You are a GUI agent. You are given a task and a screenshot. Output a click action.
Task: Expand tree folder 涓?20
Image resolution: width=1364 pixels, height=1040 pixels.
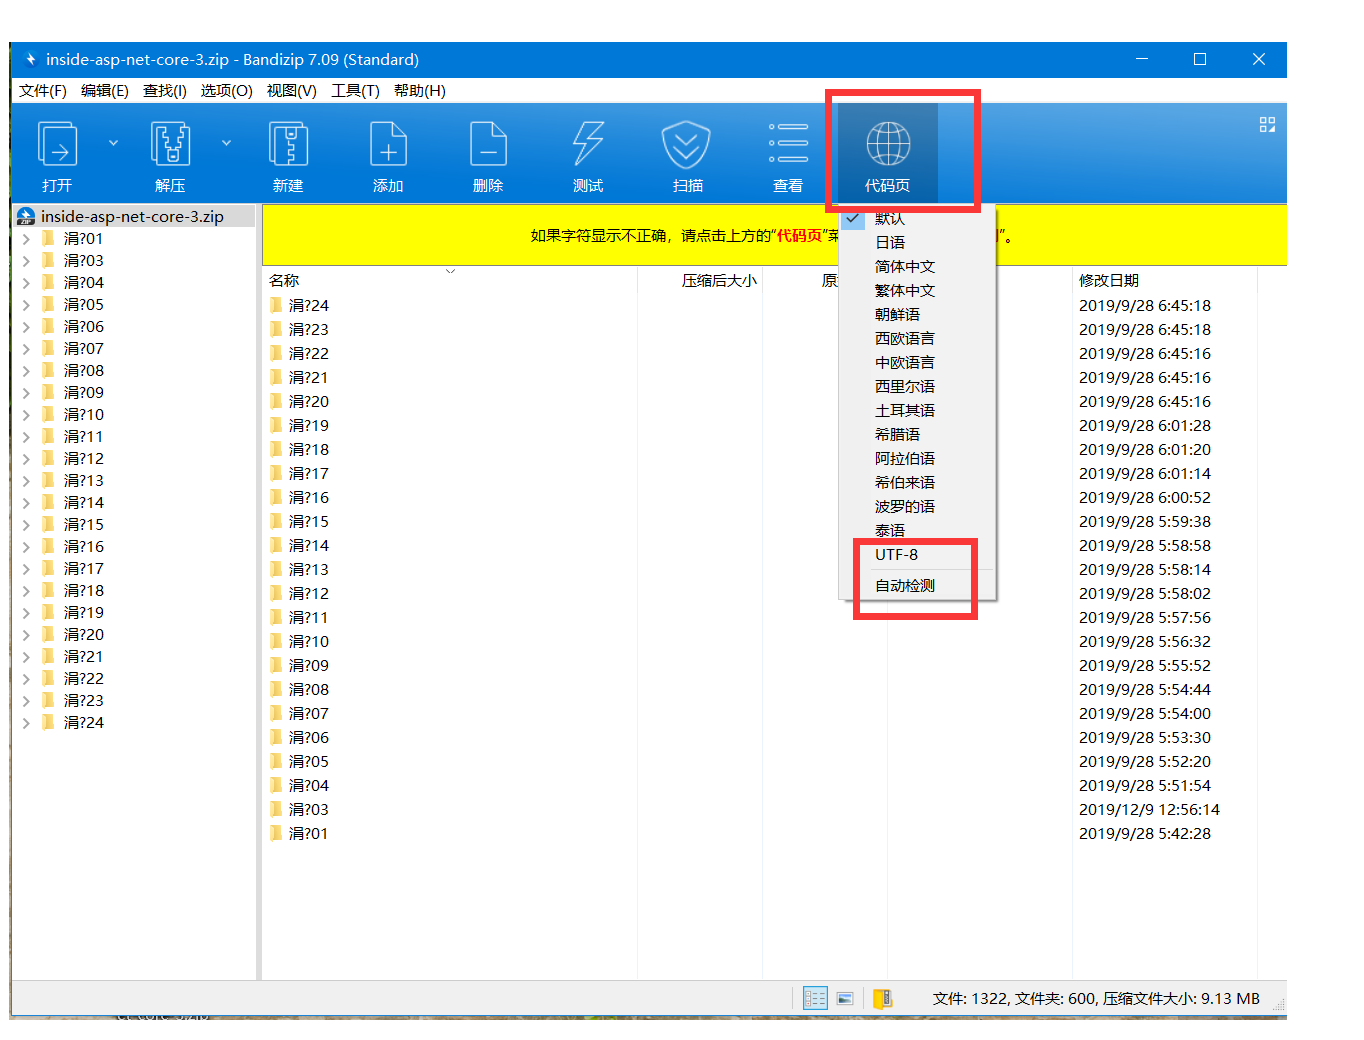coord(26,635)
